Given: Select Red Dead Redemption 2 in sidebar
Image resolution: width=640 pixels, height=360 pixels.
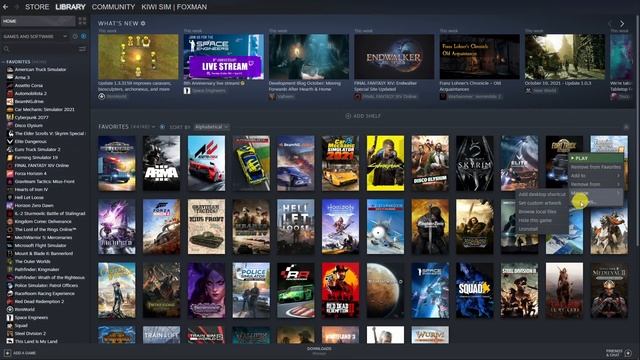Looking at the screenshot, I should pyautogui.click(x=39, y=302).
